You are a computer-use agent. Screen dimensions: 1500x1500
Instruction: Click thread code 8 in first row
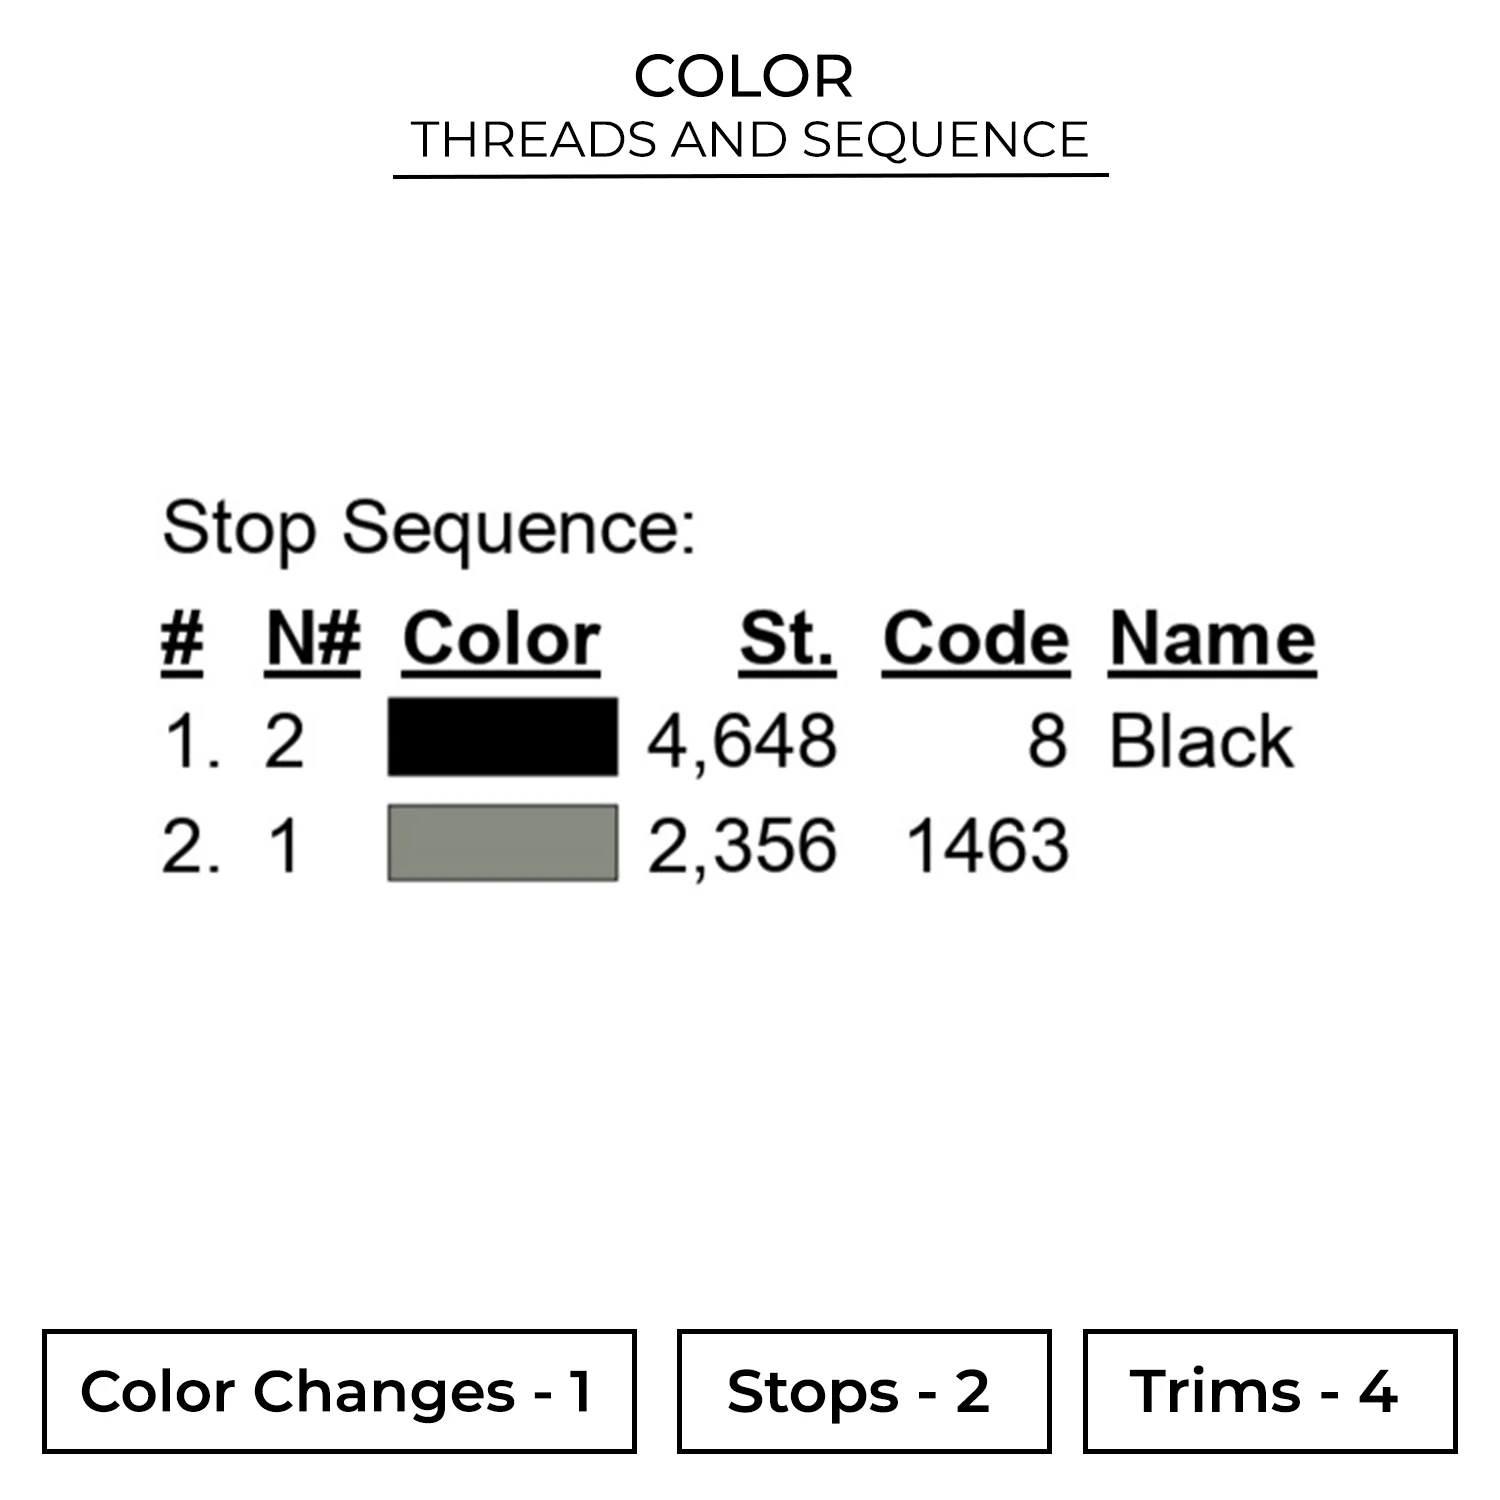click(1046, 743)
